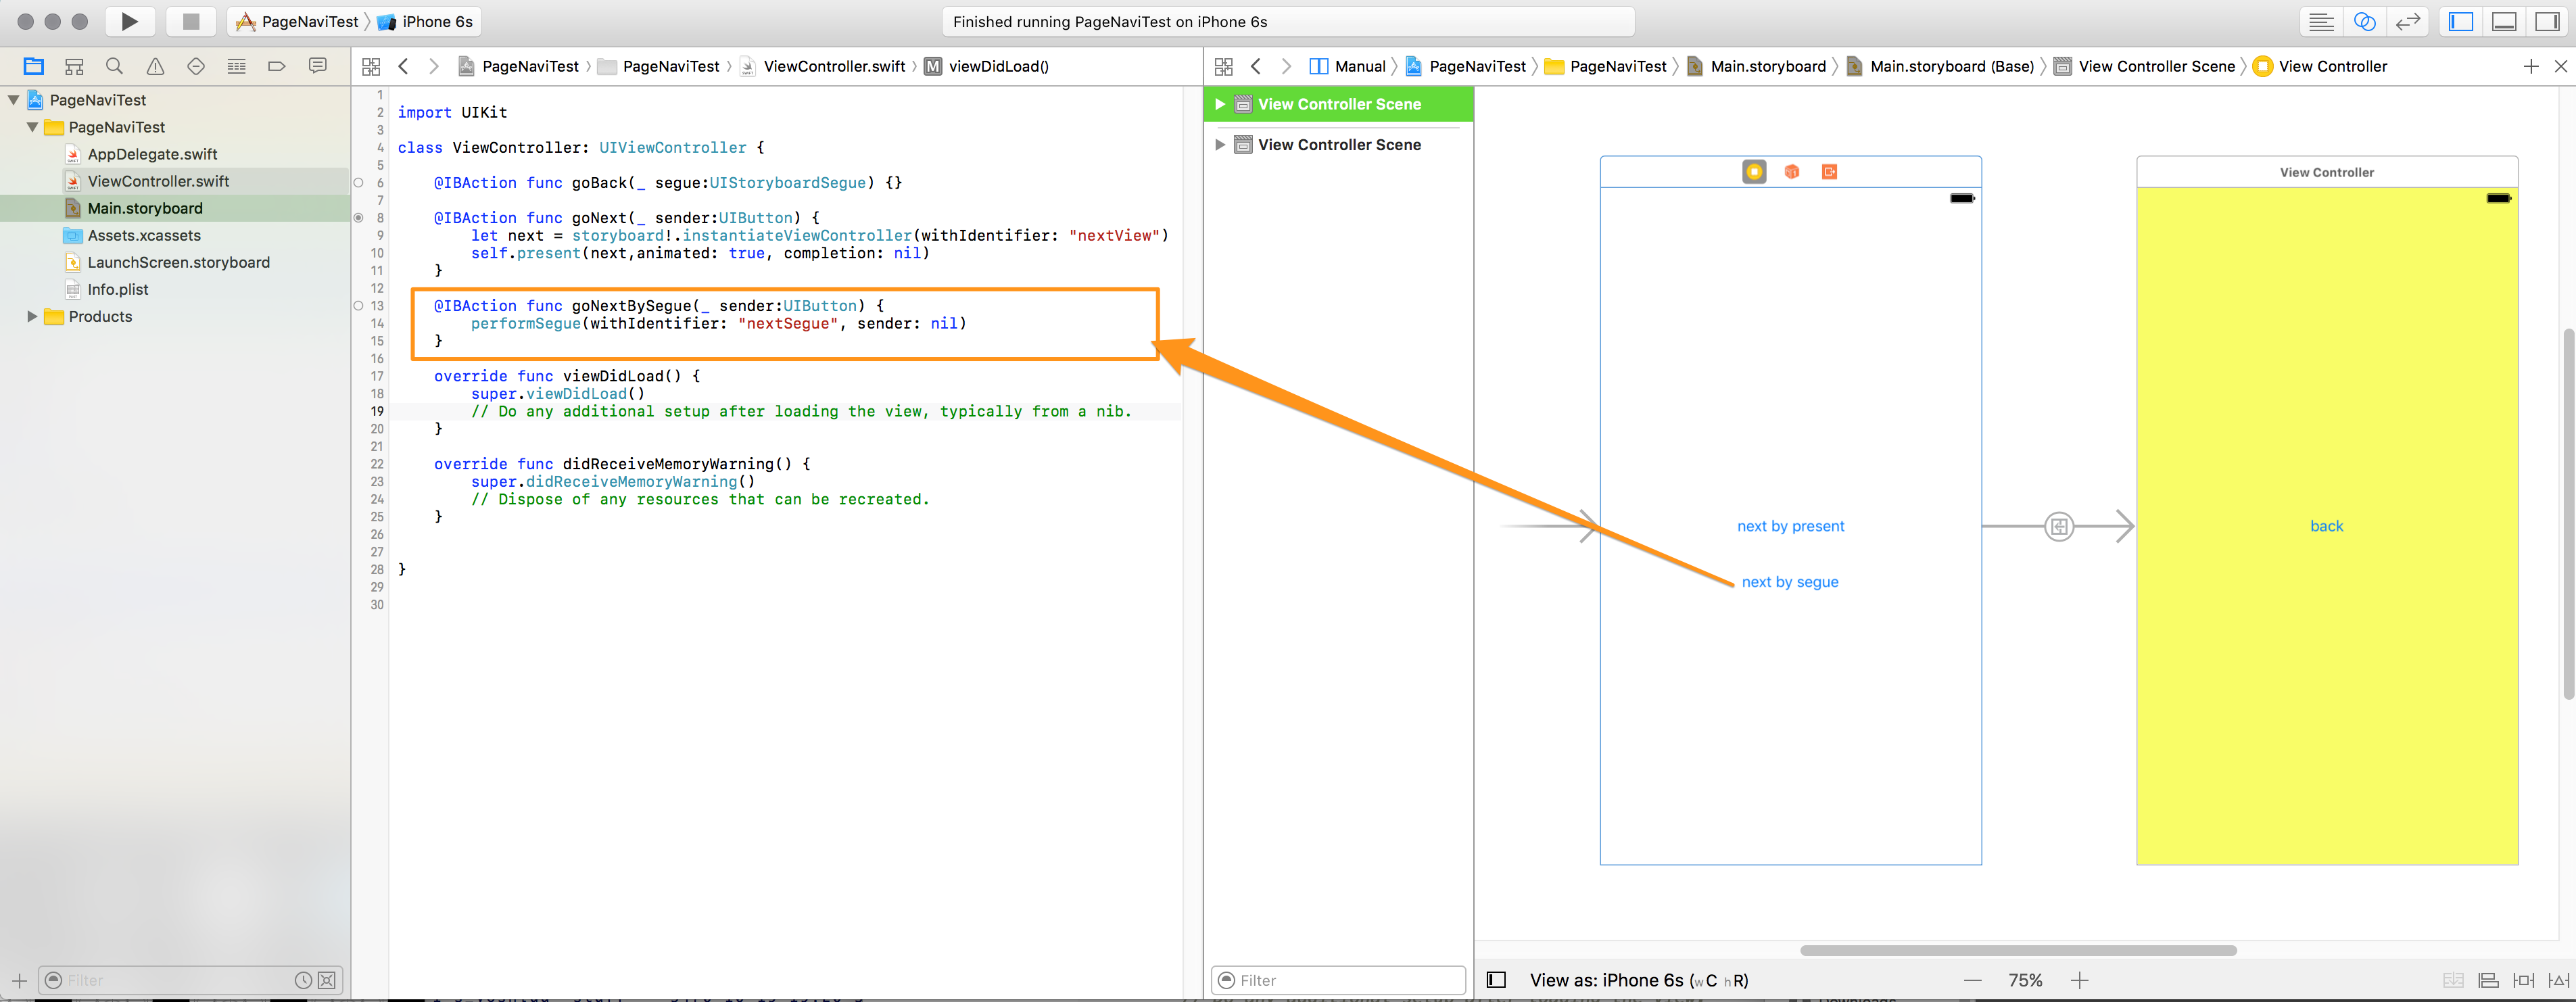Expand the second View Controller Scene

pos(1221,144)
